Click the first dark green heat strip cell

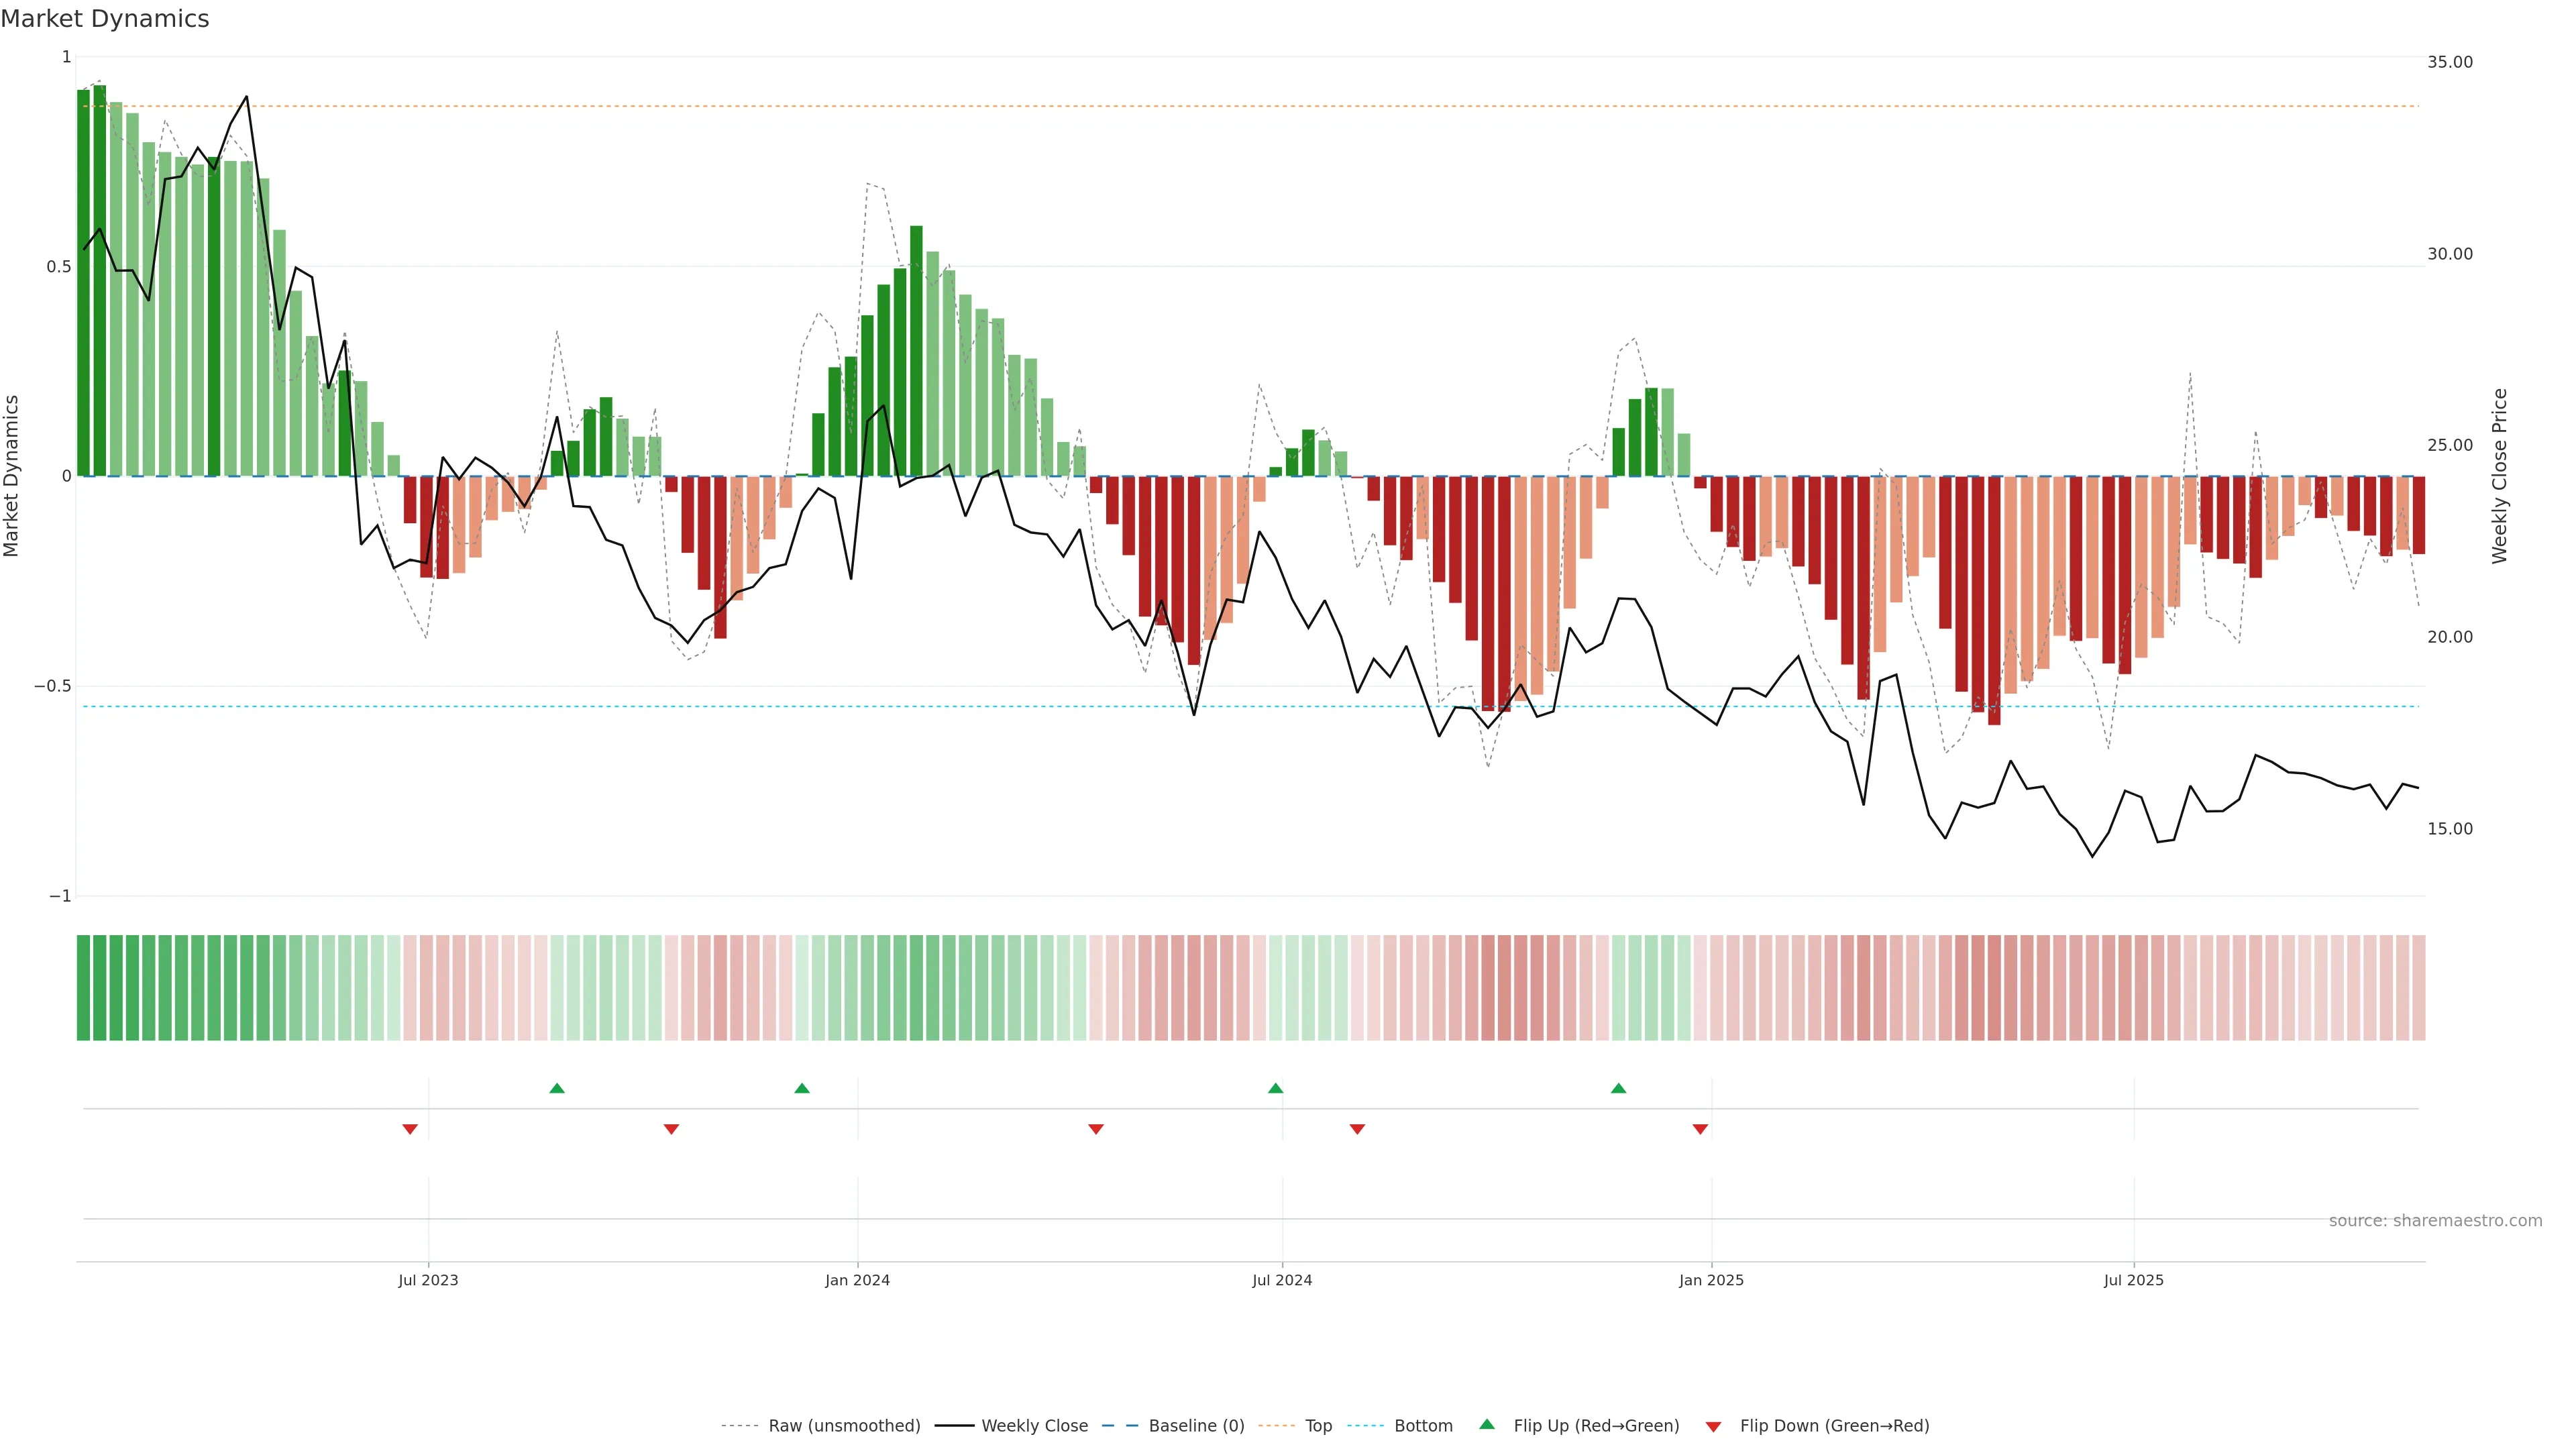(x=83, y=987)
